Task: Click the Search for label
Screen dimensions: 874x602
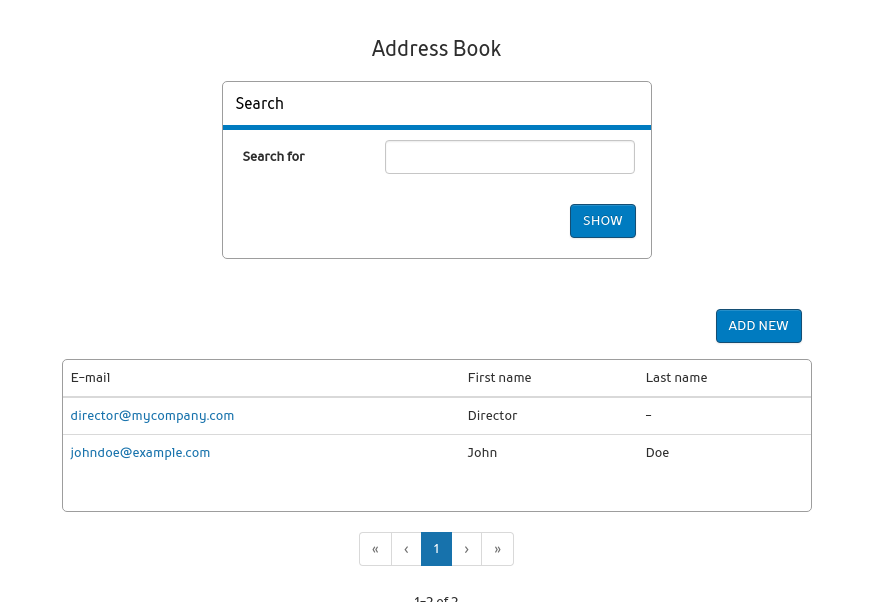Action: (273, 157)
